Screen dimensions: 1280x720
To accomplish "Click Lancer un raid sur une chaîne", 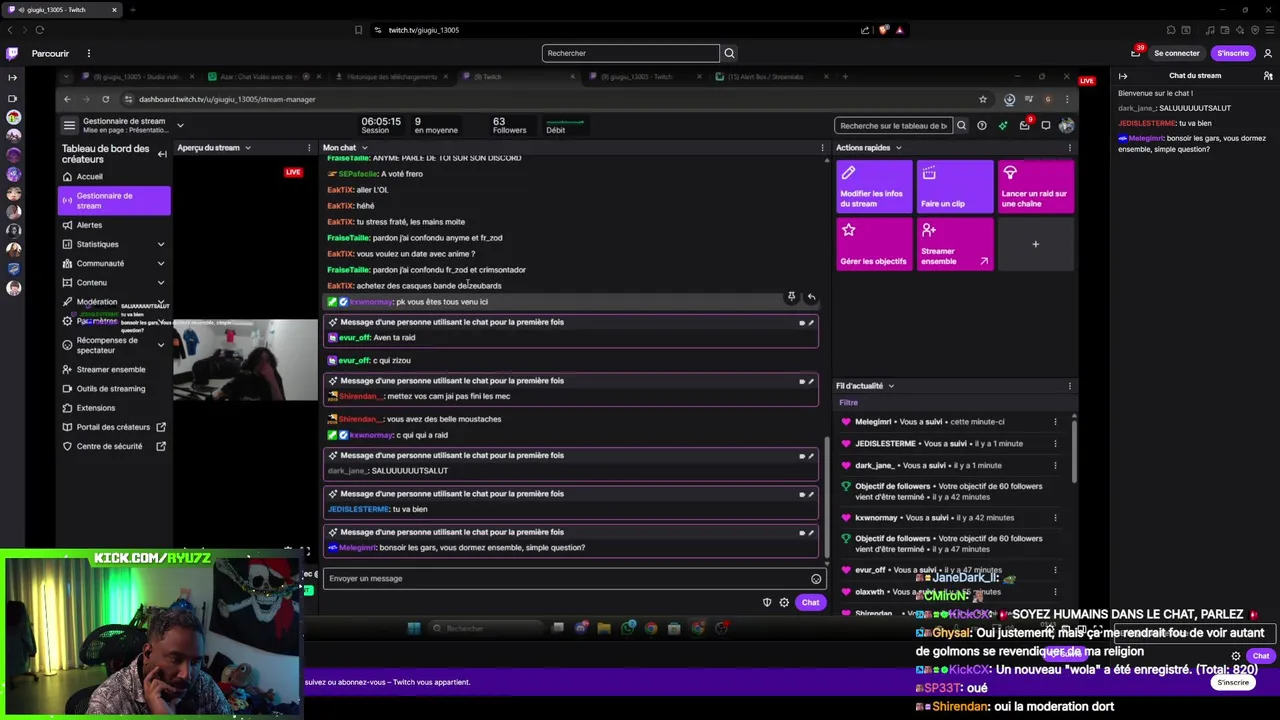I will coord(1036,187).
